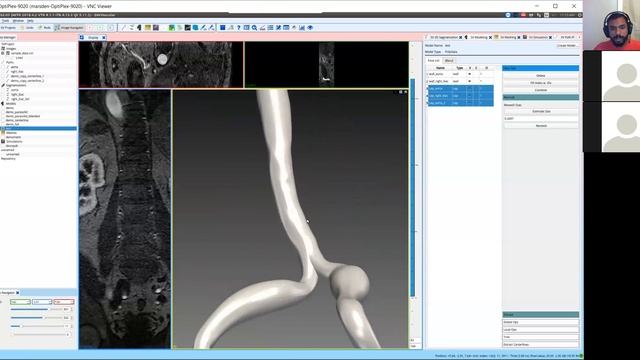The height and width of the screenshot is (360, 640).
Task: Show more tabs with the tab bar arrow
Action: click(x=579, y=38)
